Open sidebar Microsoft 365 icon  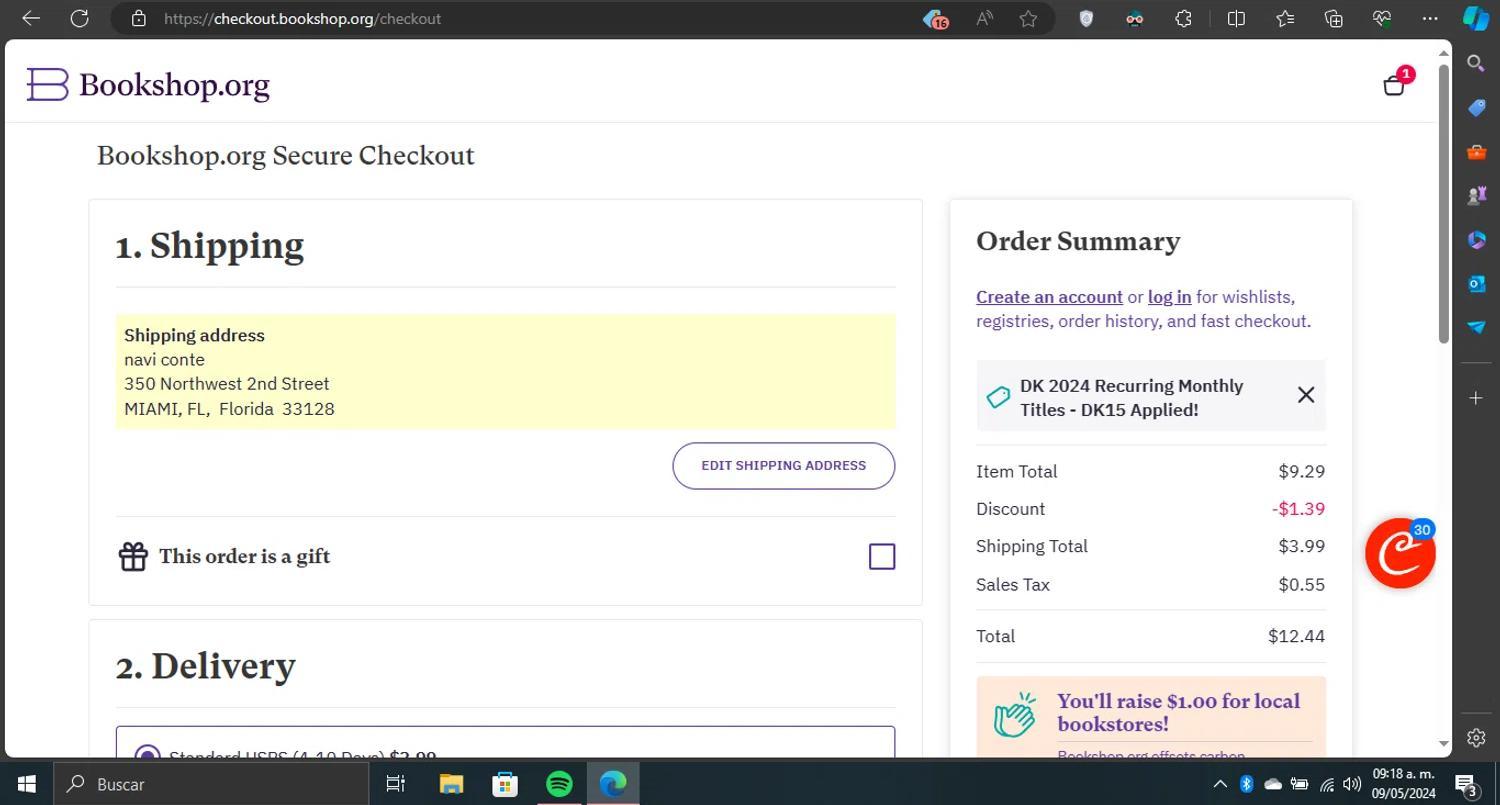tap(1476, 240)
